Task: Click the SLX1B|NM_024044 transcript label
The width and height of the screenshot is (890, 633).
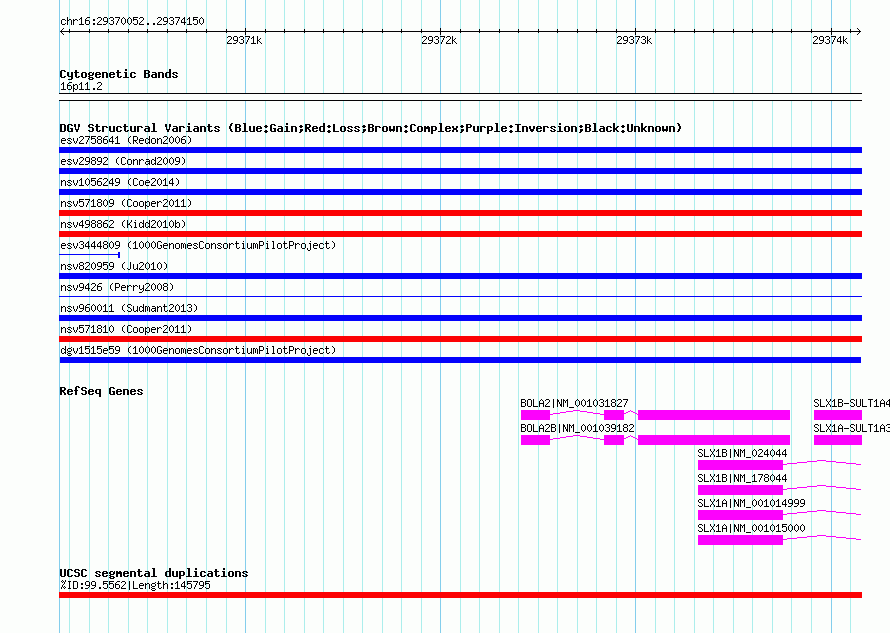Action: coord(742,453)
